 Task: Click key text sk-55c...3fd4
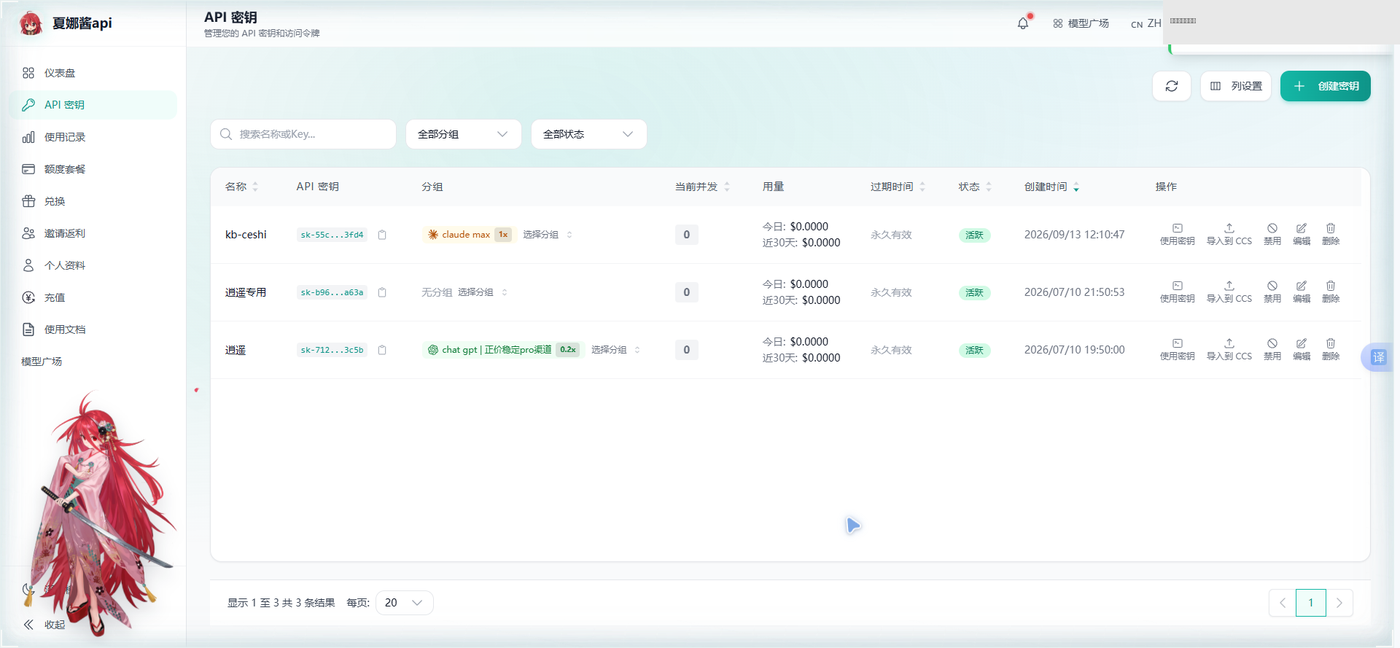tap(332, 235)
